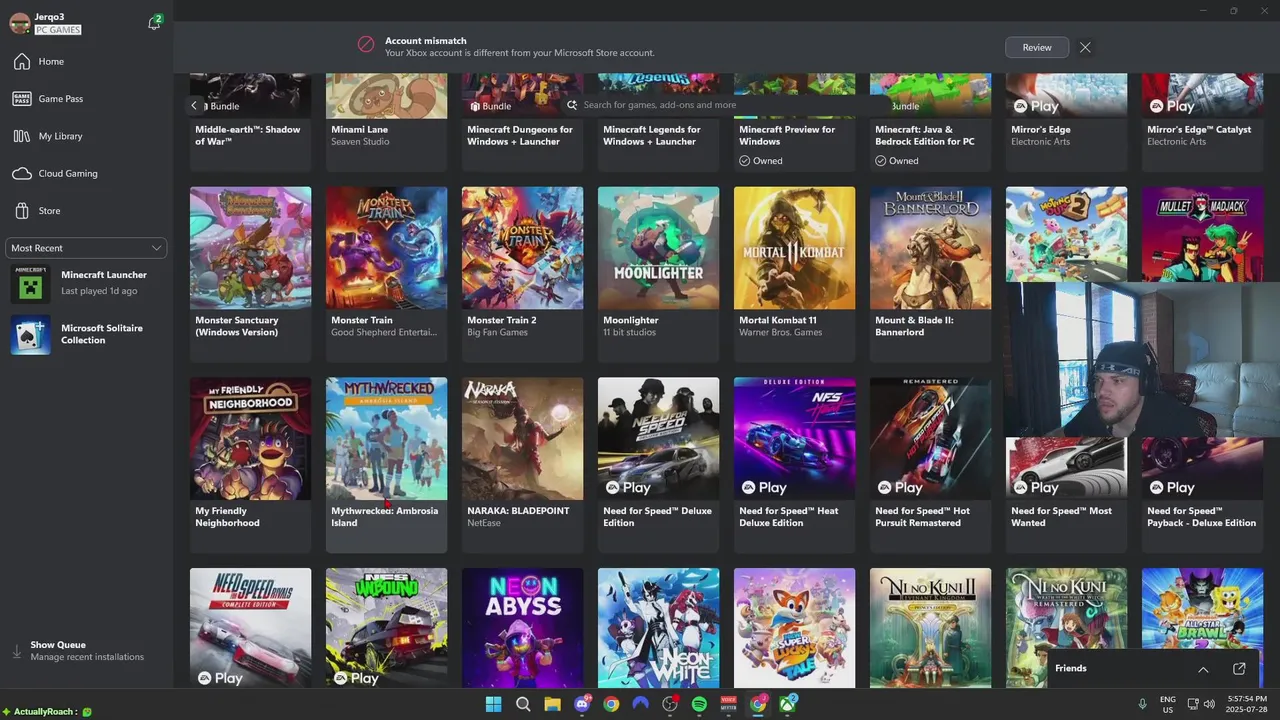Open Need for Speed Heat Deluxe tile
Screen dimensions: 1280x720
794,464
